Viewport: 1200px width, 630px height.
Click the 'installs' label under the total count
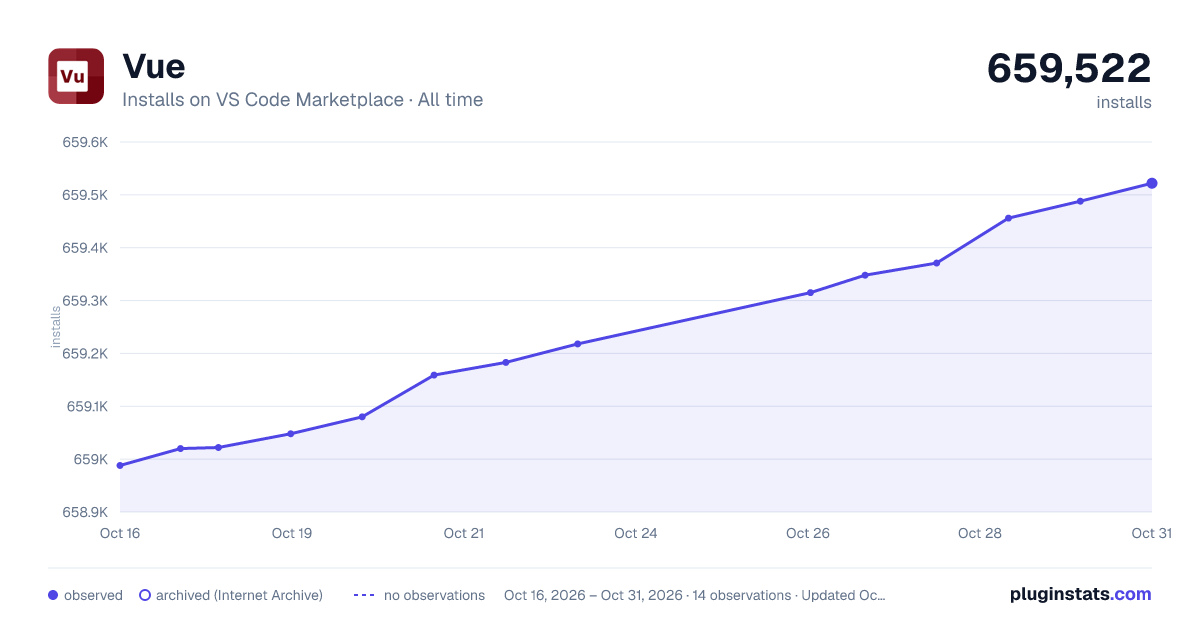coord(1124,102)
